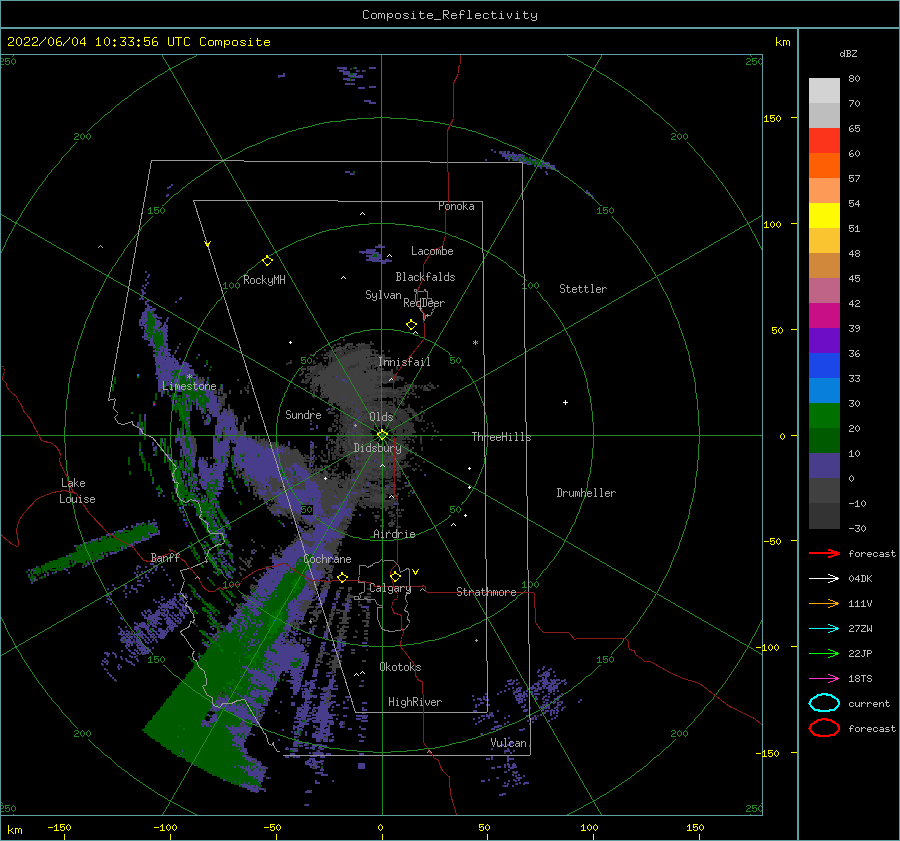
Task: Click the Calgary city label
Action: (390, 588)
